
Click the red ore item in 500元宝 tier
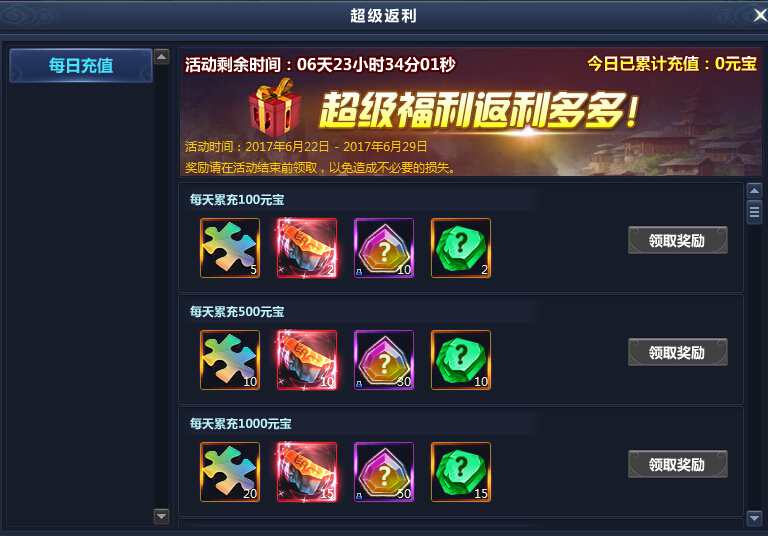[x=307, y=360]
